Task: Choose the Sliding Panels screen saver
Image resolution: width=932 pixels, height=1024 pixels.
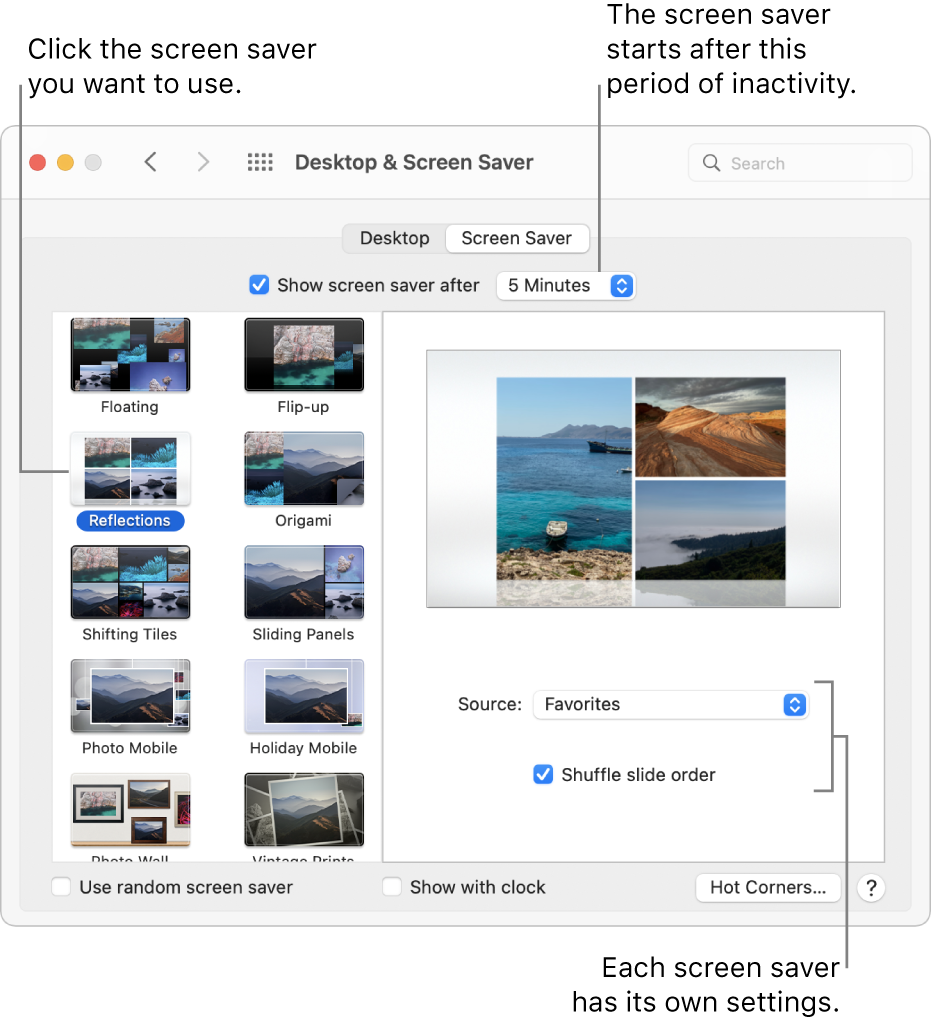Action: 304,583
